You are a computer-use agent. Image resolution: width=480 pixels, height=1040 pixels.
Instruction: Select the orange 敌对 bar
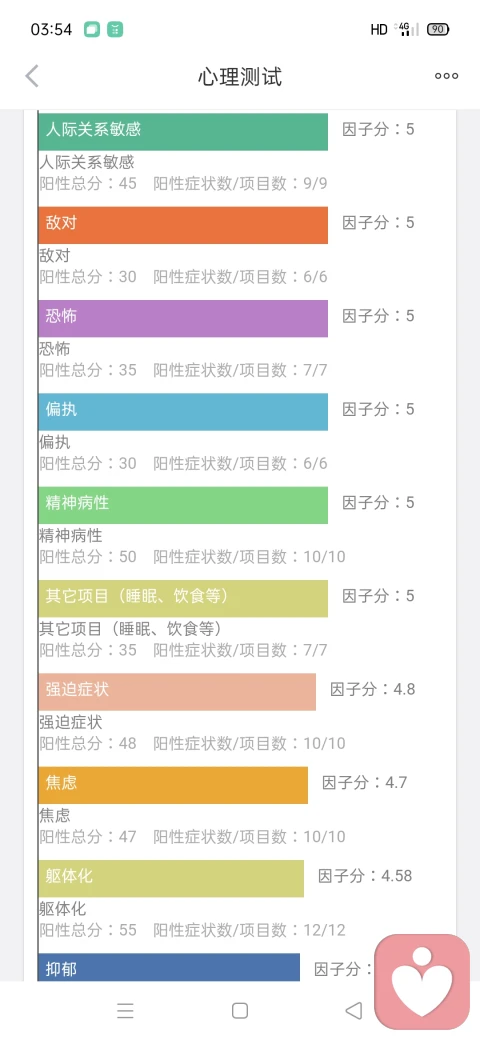[183, 225]
